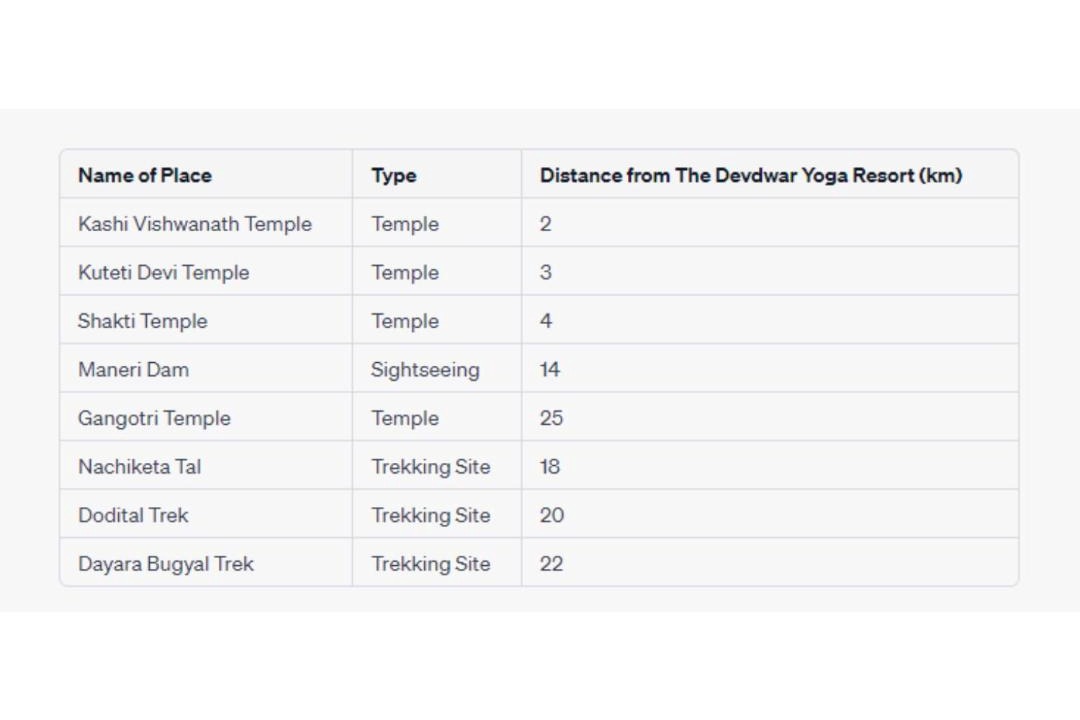Click the Nachiketa Tal entry

140,467
